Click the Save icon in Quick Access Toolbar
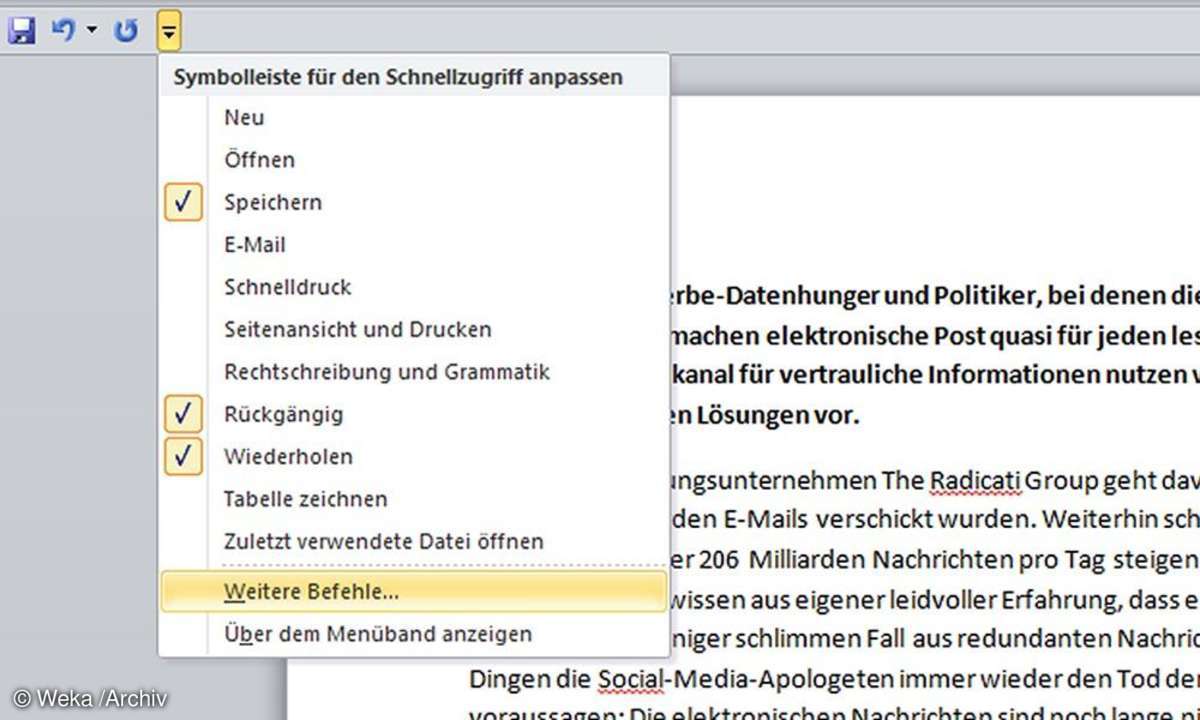This screenshot has height=720, width=1200. [21, 31]
